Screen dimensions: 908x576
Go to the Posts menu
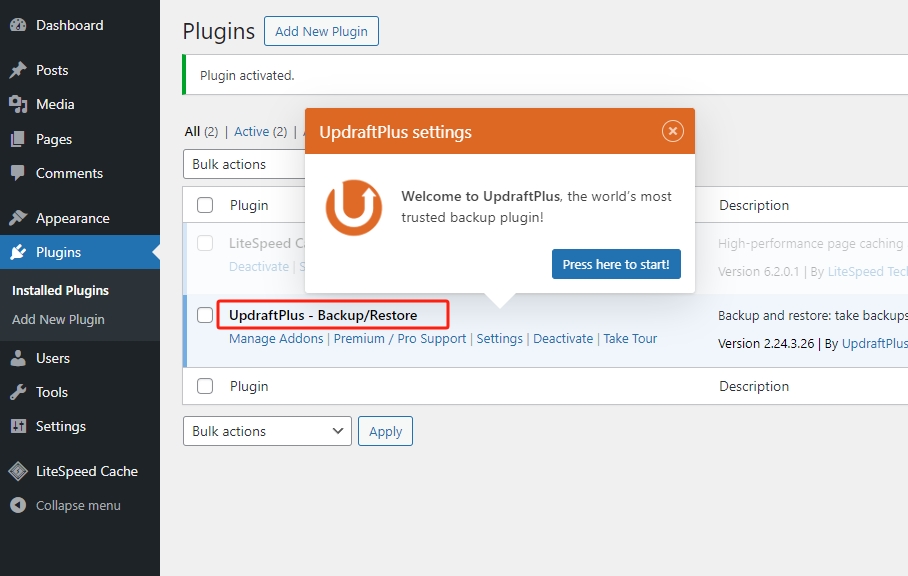[x=52, y=70]
